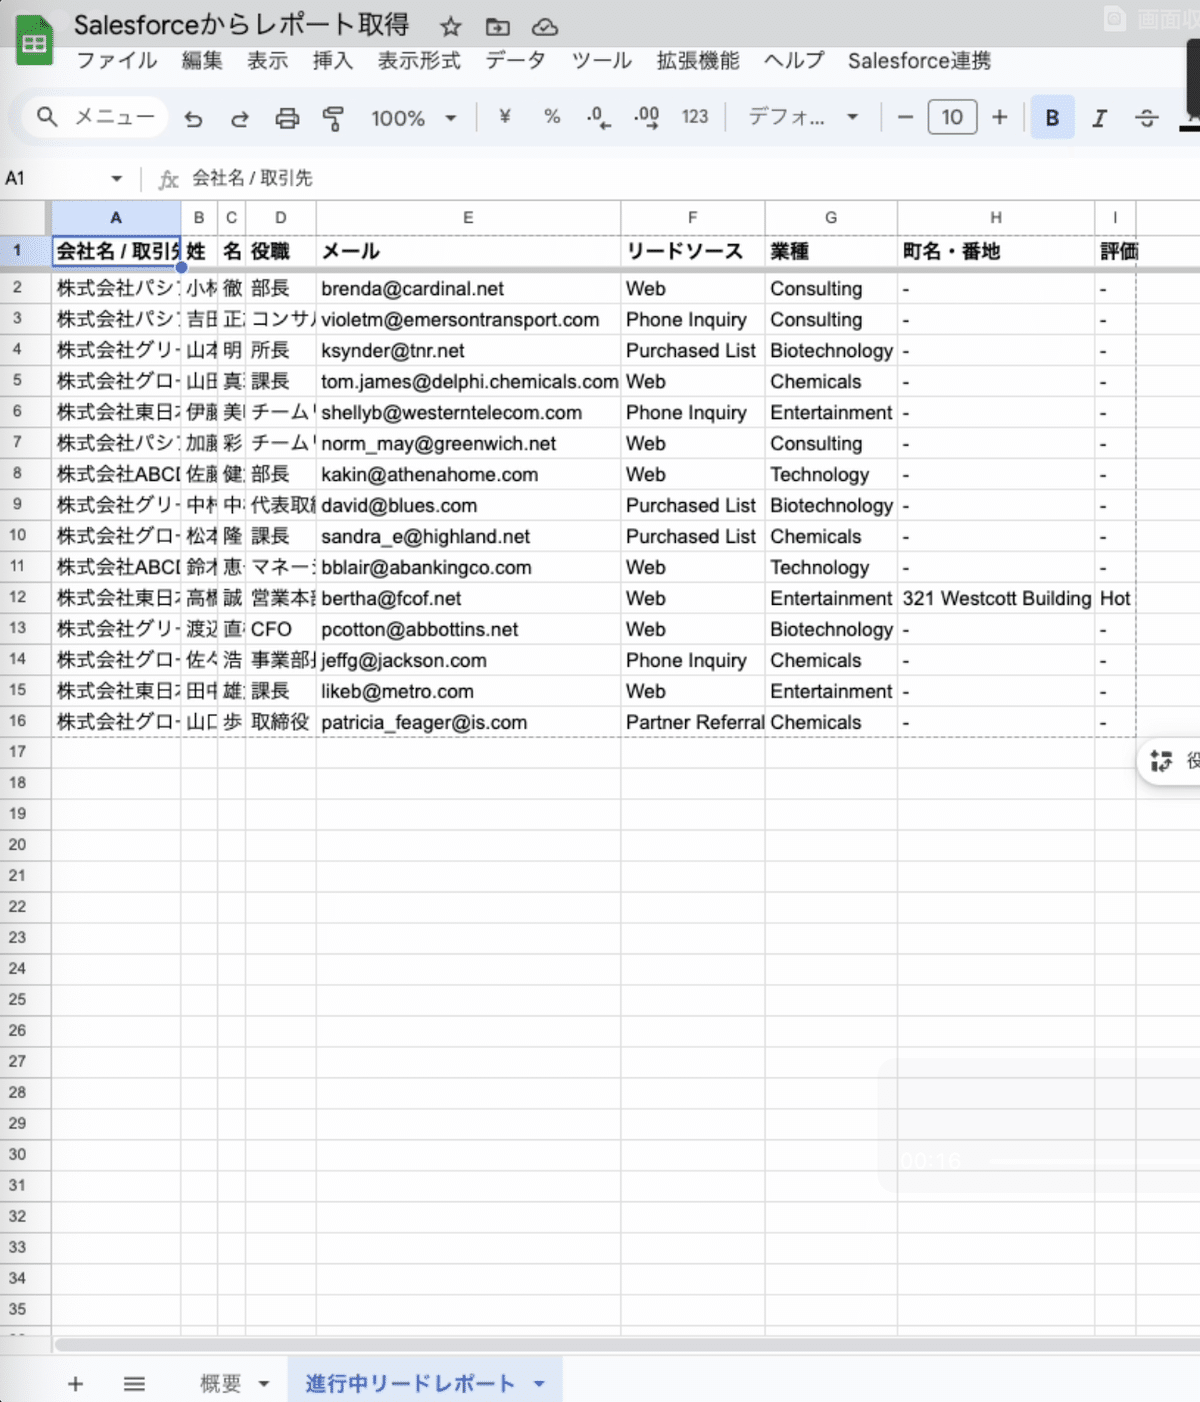The height and width of the screenshot is (1402, 1200).
Task: Add a new sheet with the plus icon
Action: pyautogui.click(x=75, y=1383)
